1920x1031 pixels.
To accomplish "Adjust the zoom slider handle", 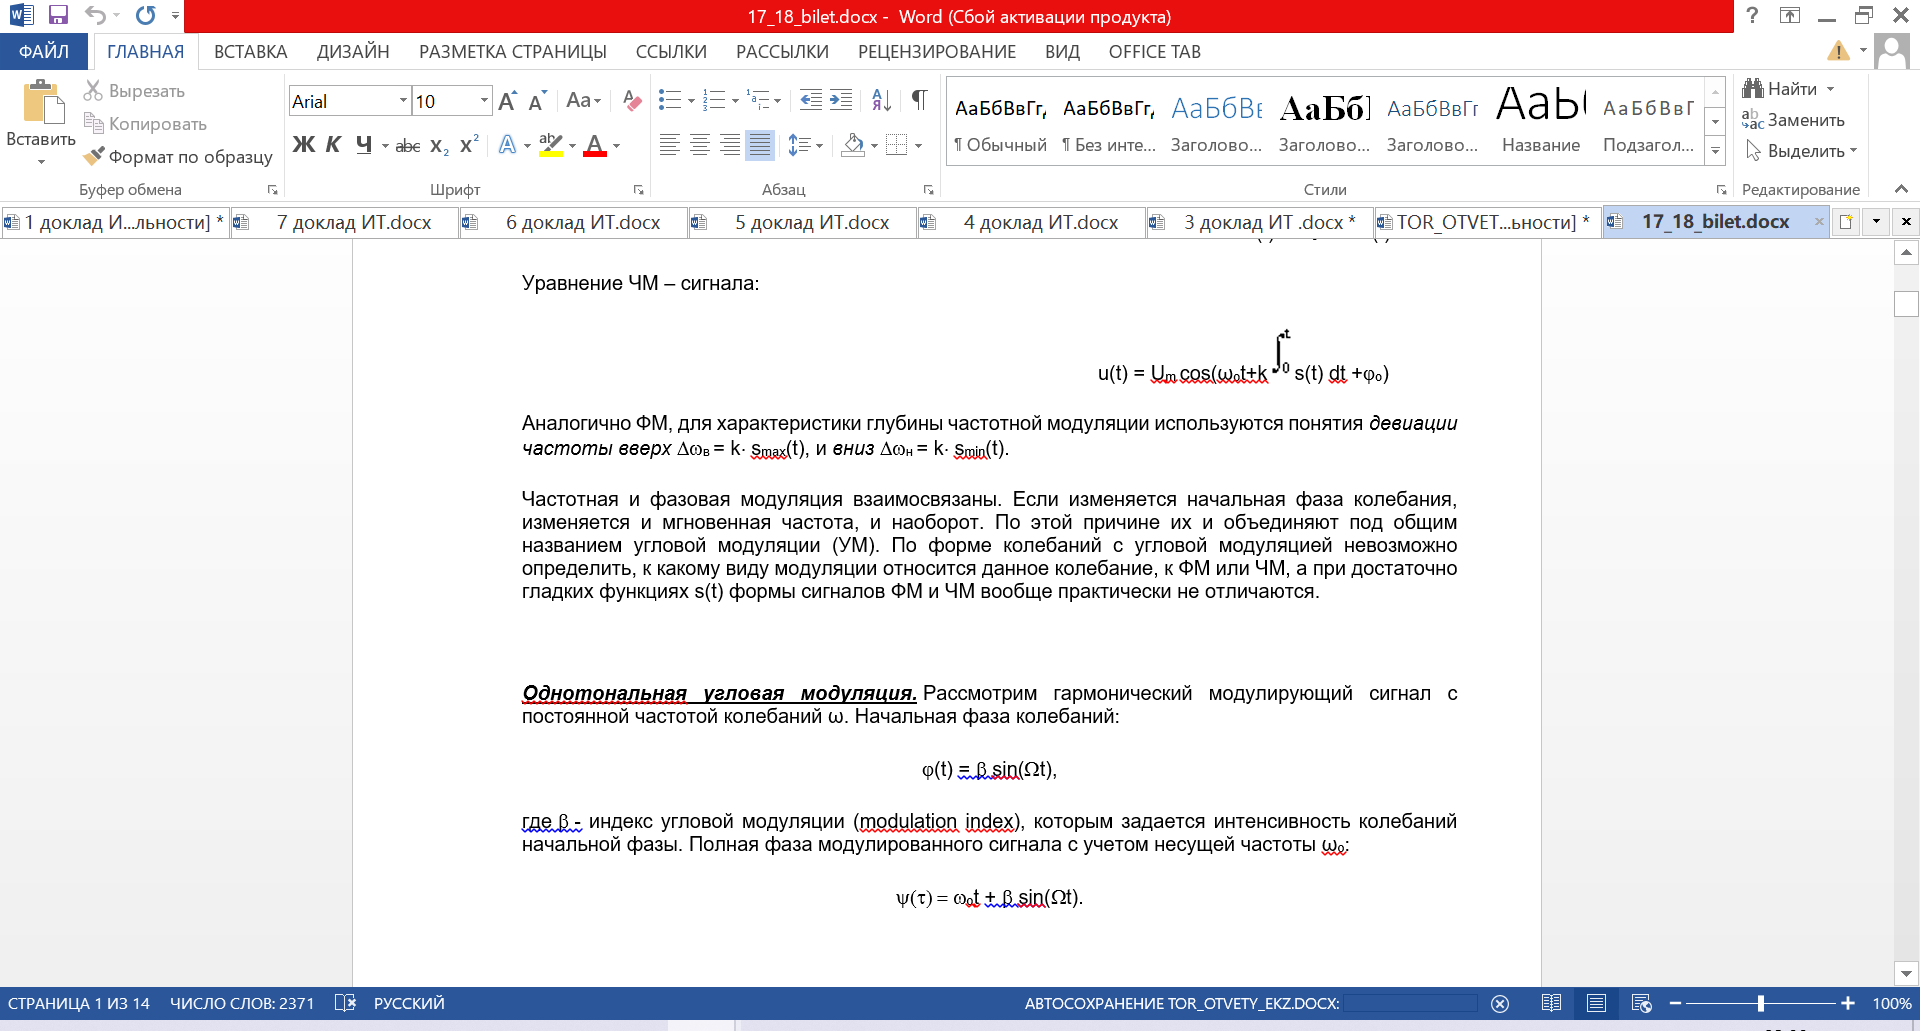I will [x=1761, y=1003].
